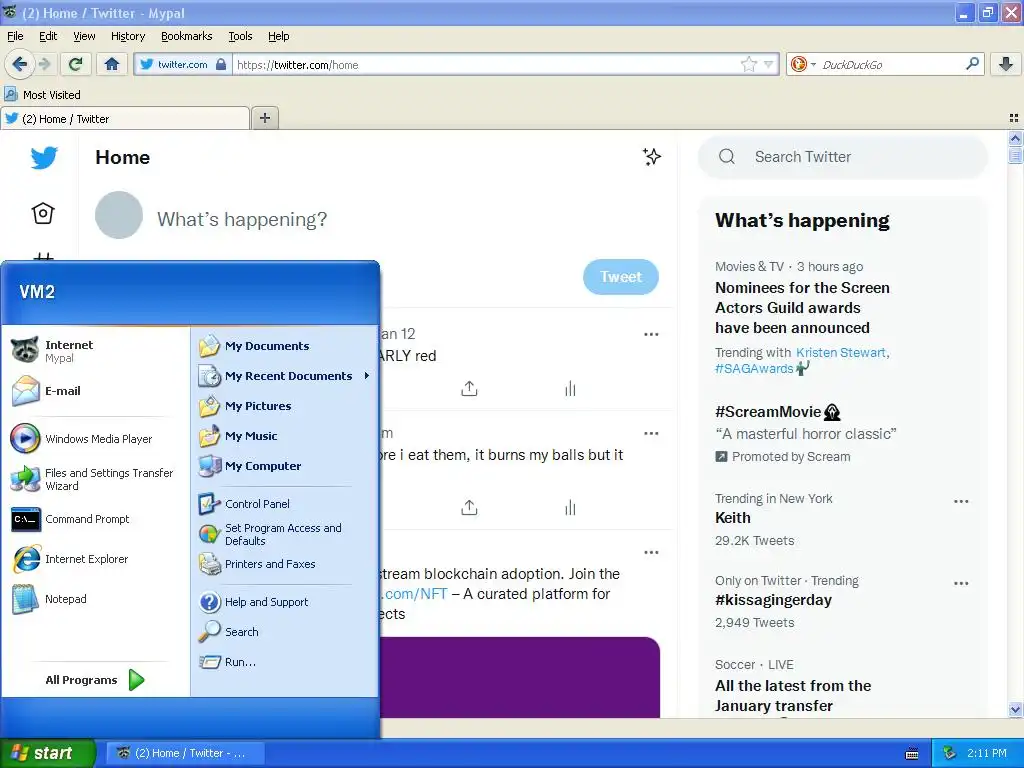Open the Kristen Stewart trending link
Viewport: 1024px width, 768px height.
click(840, 353)
